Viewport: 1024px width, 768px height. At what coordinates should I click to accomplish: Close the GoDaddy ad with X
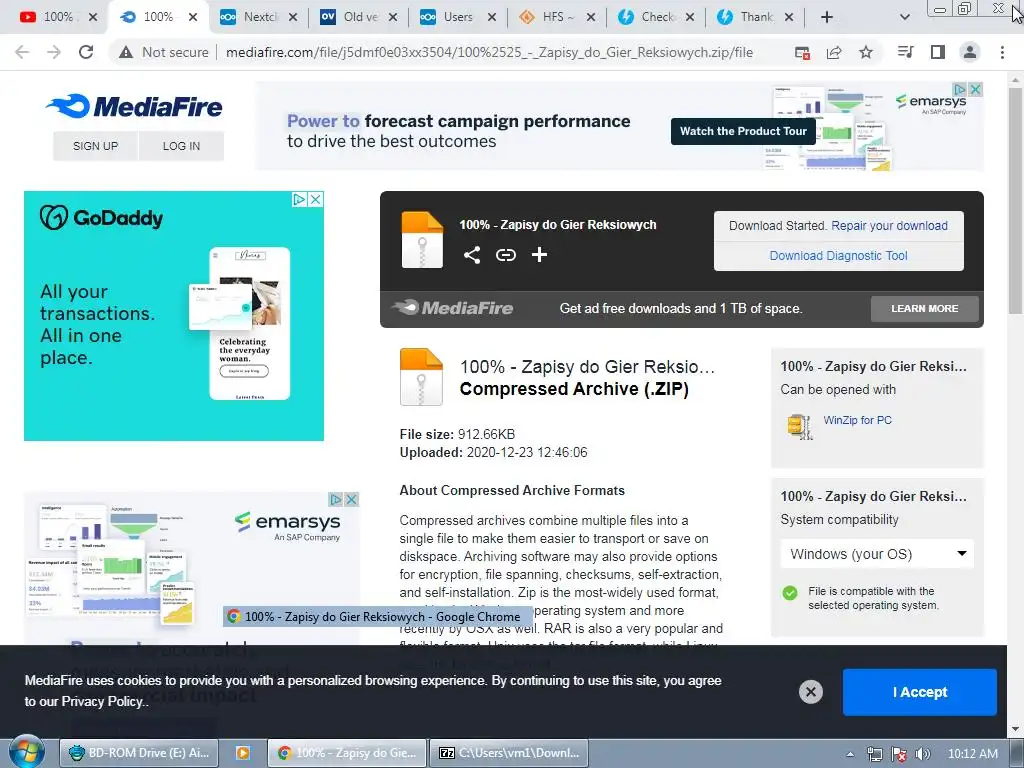315,199
